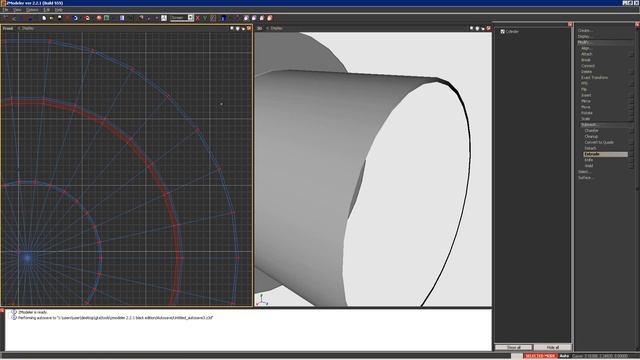The image size is (640, 360).
Task: Click the open file folder toolbar icon
Action: [x=51, y=18]
